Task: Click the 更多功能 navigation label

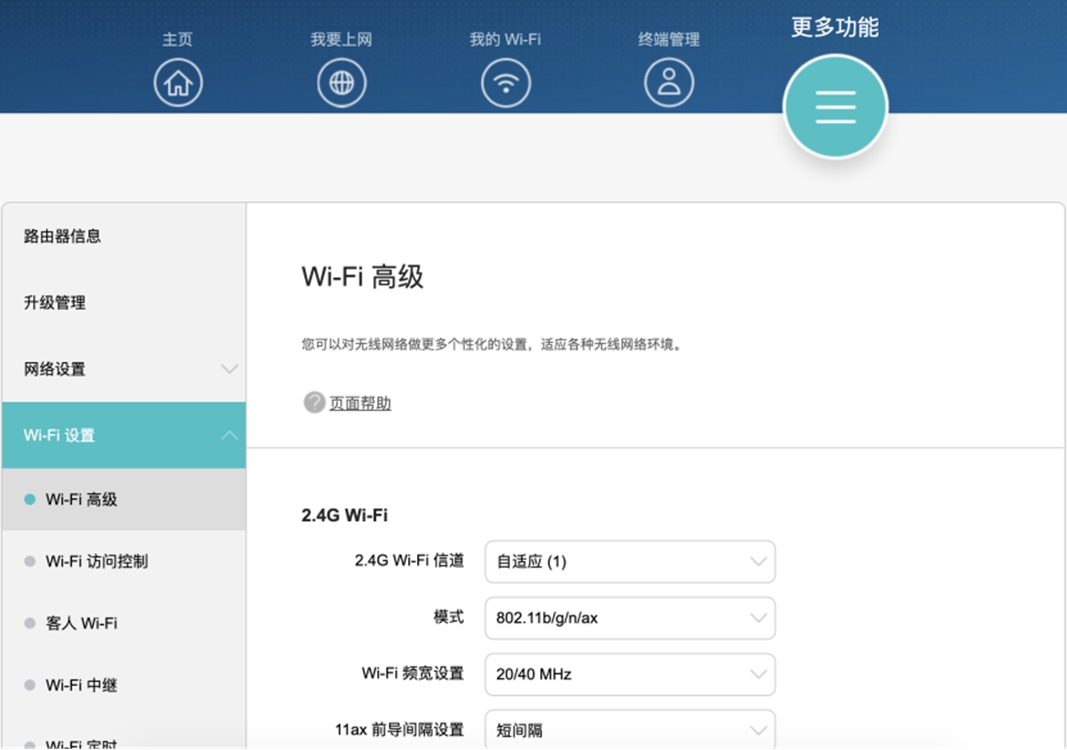Action: 835,27
